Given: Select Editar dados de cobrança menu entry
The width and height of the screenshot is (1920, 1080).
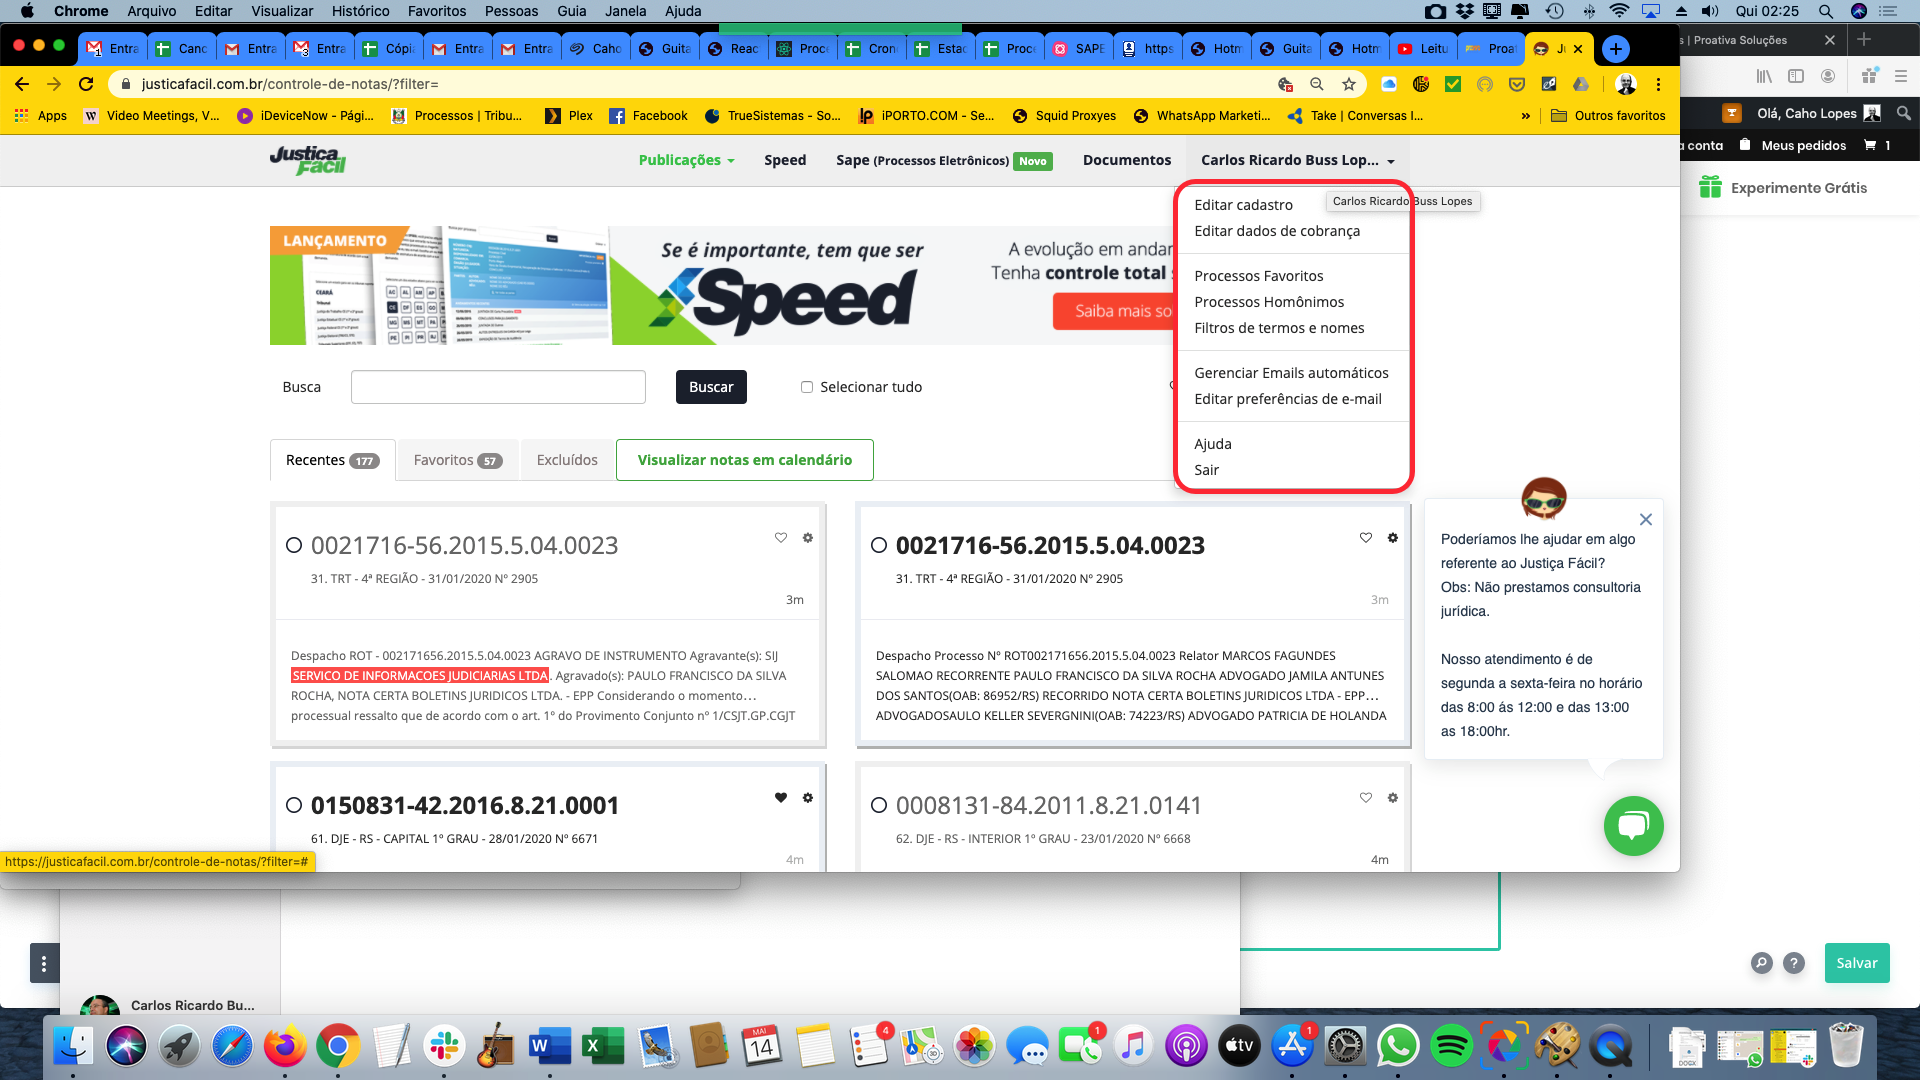Looking at the screenshot, I should (x=1277, y=231).
